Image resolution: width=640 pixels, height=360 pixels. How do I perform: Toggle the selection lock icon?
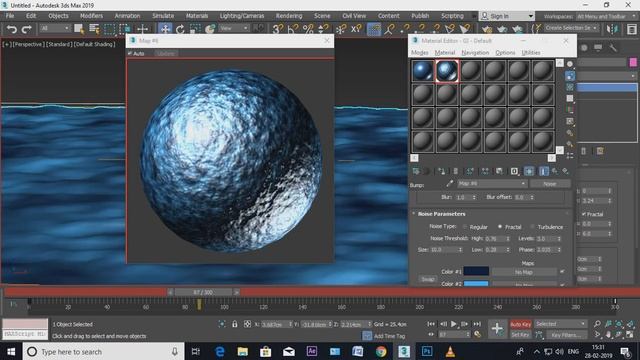[235, 324]
